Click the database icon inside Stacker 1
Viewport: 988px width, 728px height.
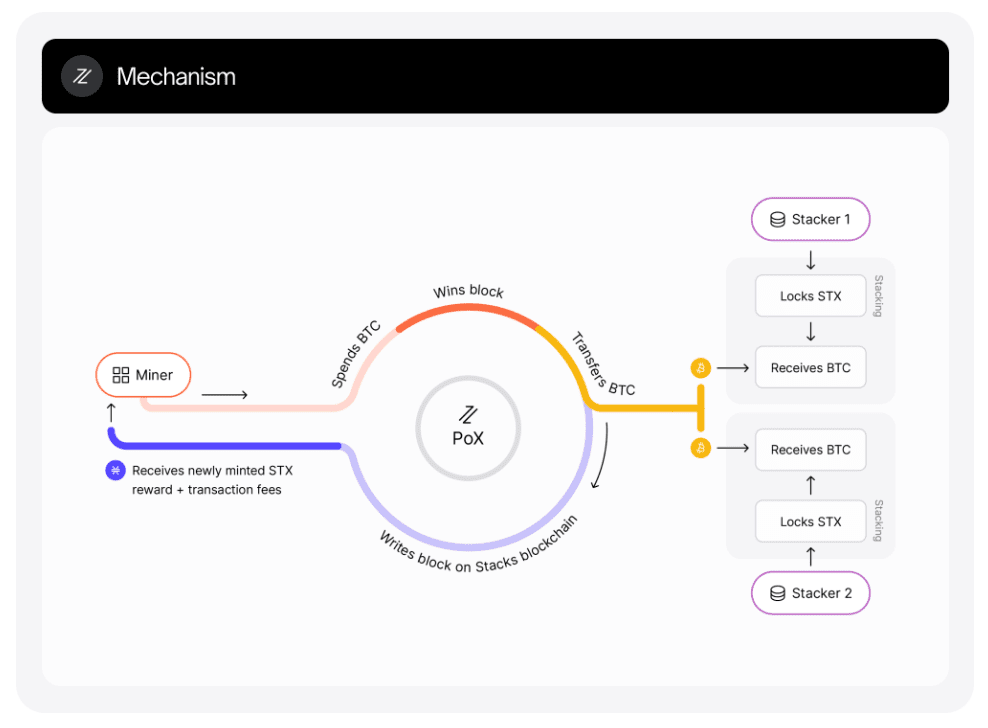point(777,219)
